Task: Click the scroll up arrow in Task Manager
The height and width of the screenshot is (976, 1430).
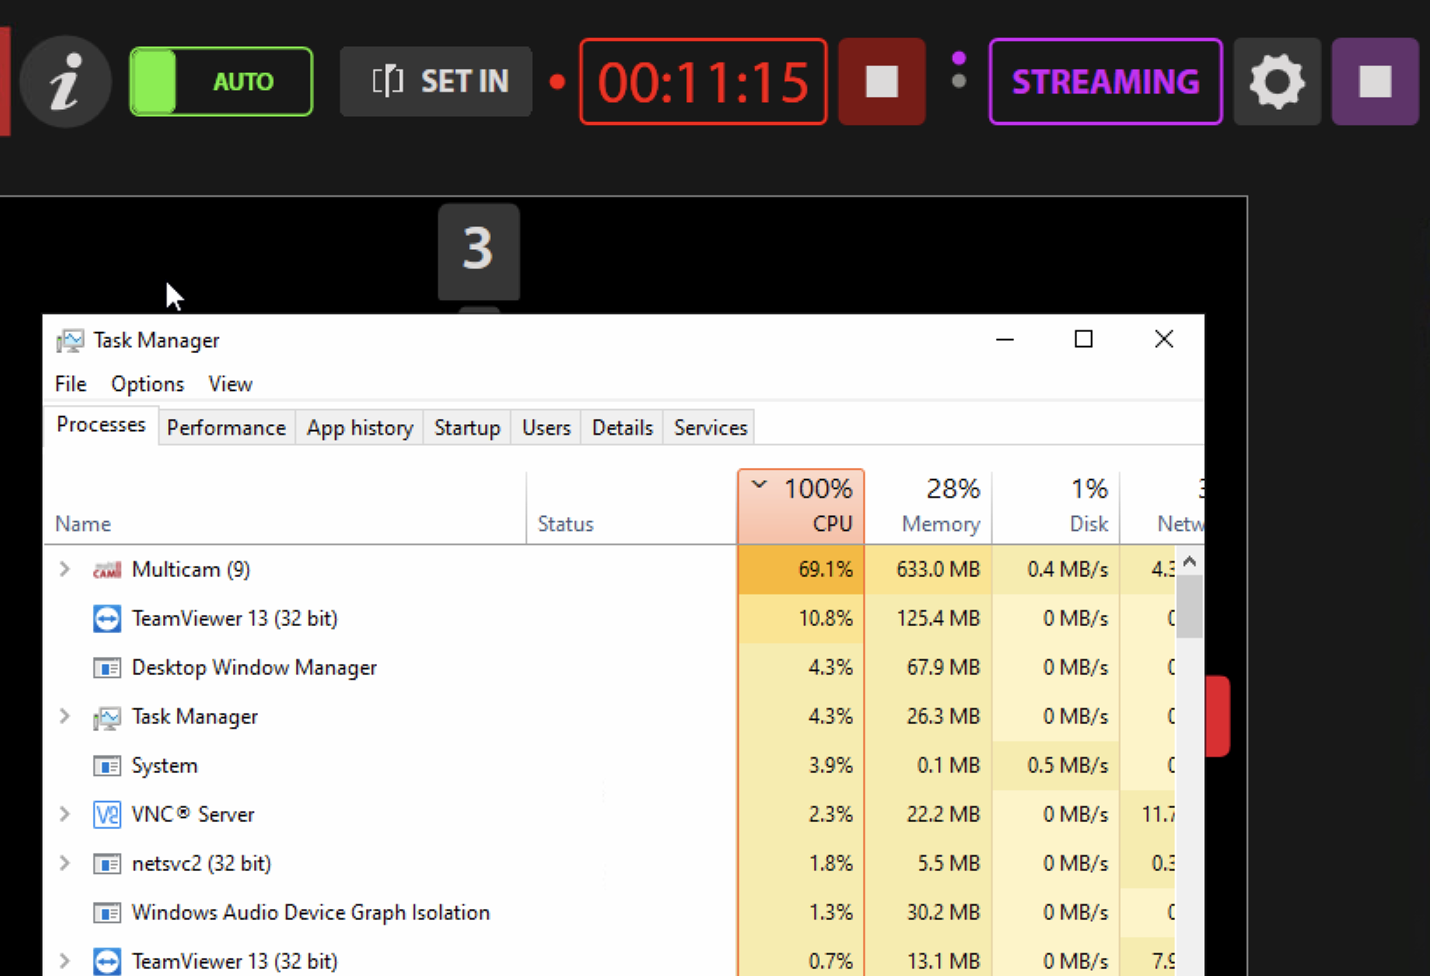Action: coord(1189,561)
